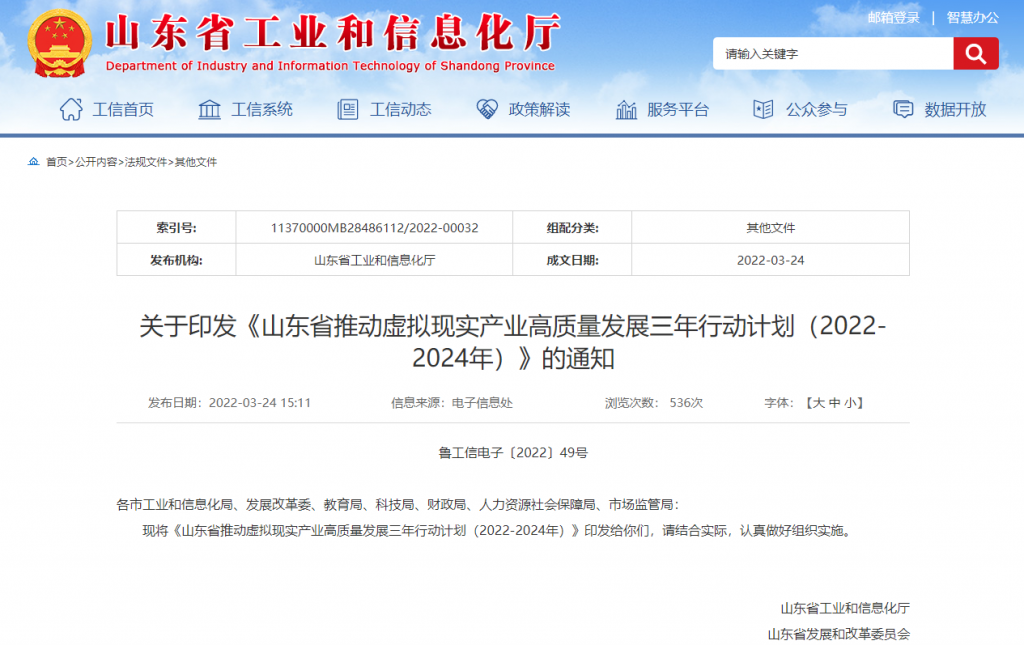Click the book icon beside 公众参与
Screen dimensions: 1024x645
[763, 109]
